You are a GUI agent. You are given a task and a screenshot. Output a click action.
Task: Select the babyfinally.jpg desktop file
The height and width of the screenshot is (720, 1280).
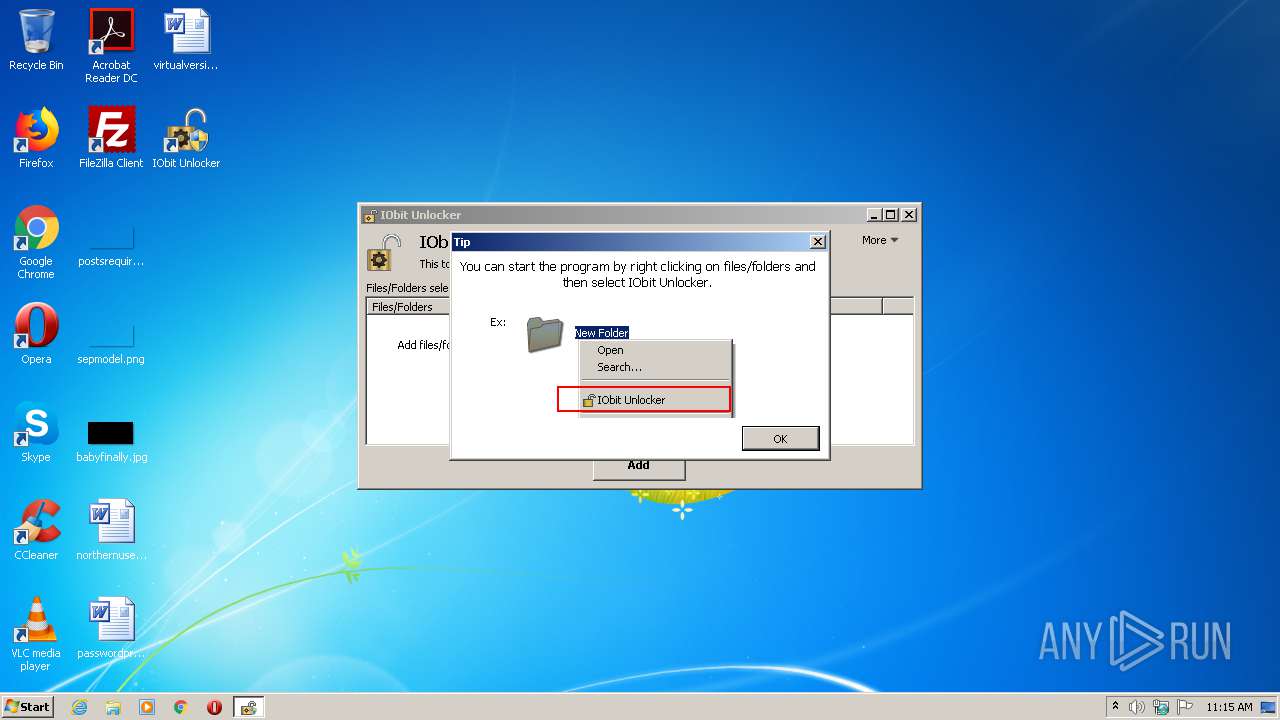(111, 439)
